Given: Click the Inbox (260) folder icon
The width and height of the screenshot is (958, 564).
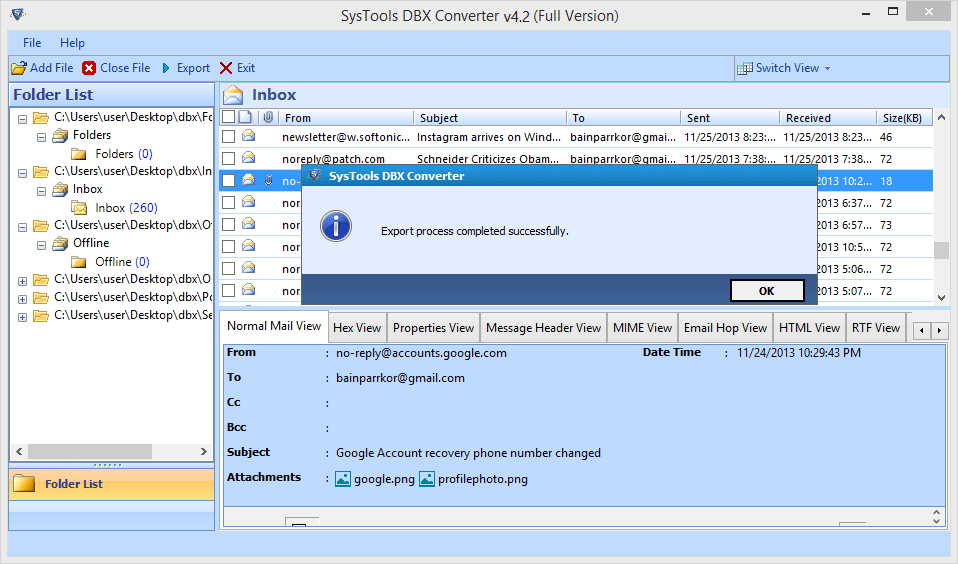Looking at the screenshot, I should (79, 208).
